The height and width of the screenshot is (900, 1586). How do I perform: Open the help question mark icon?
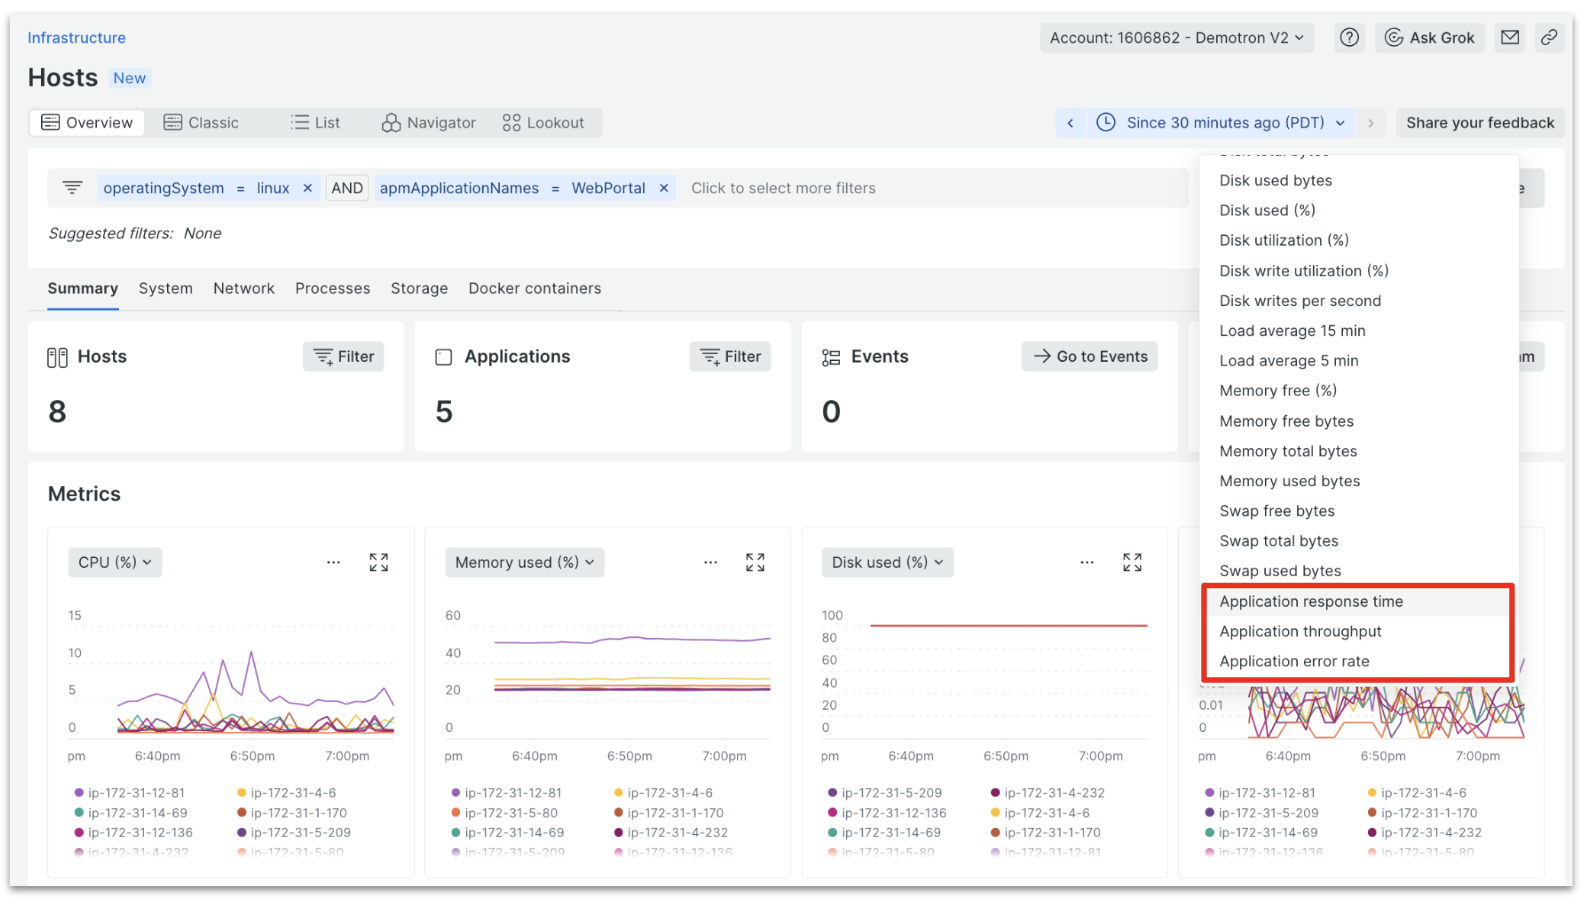click(x=1349, y=38)
